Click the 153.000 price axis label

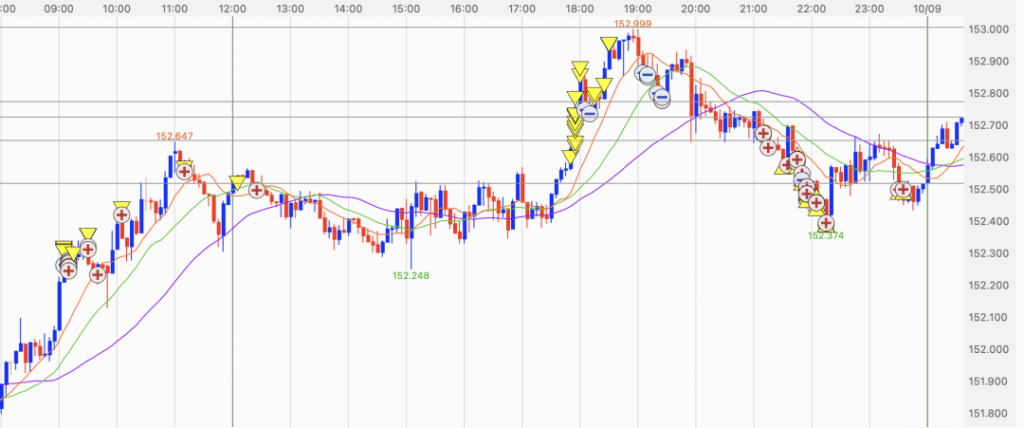click(988, 29)
